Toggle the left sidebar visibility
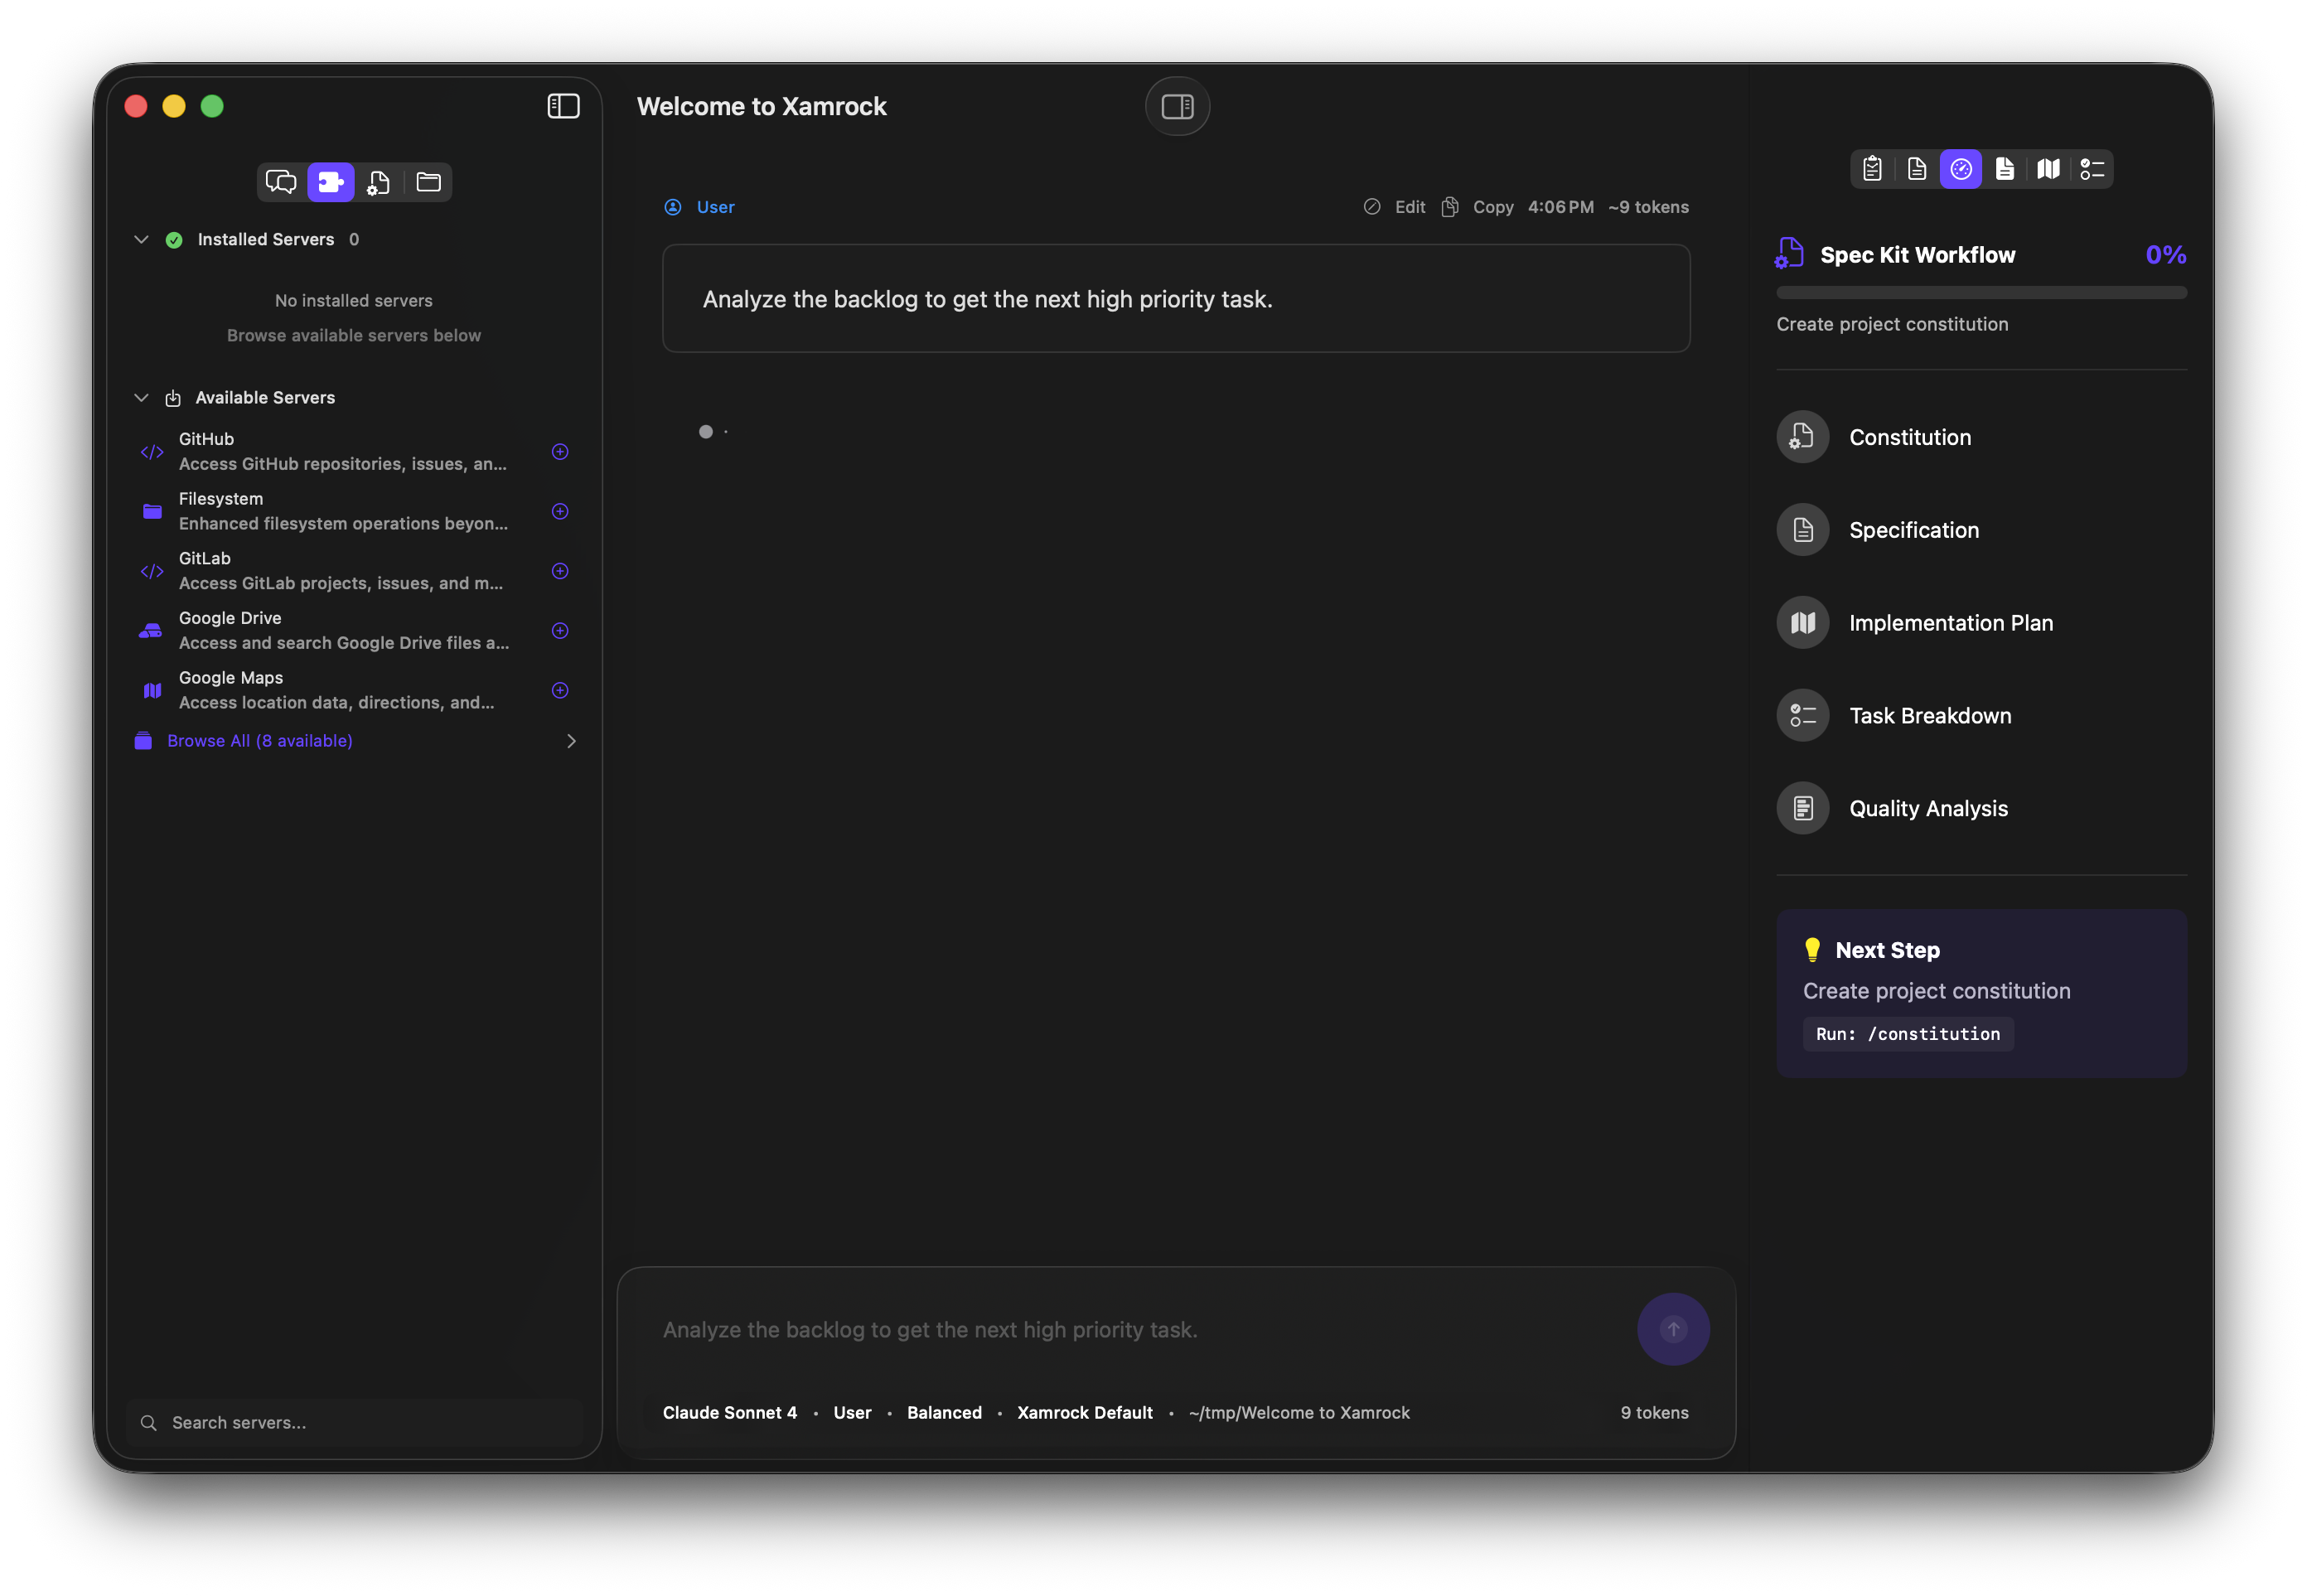 pos(563,106)
